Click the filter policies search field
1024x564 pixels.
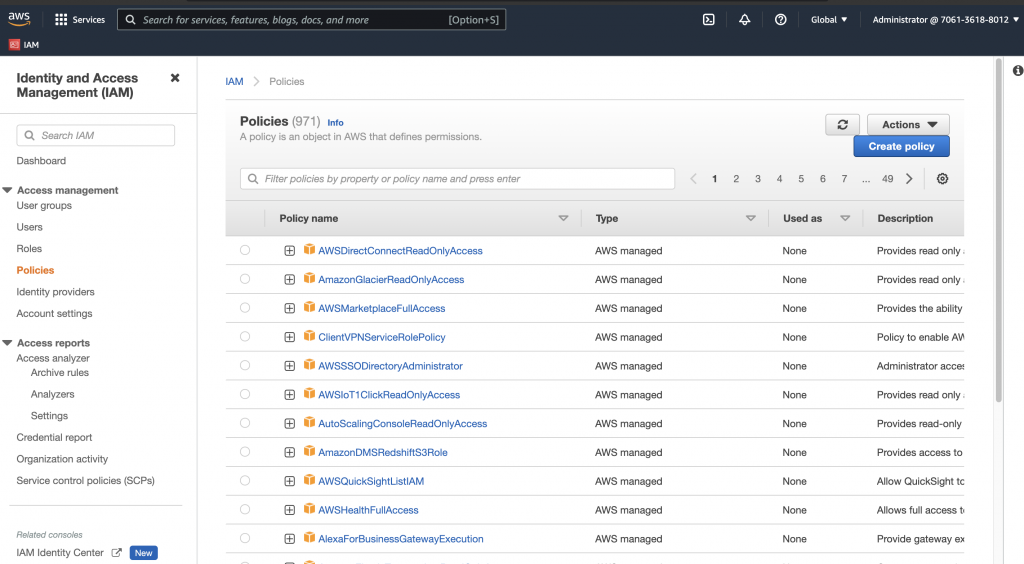[458, 179]
